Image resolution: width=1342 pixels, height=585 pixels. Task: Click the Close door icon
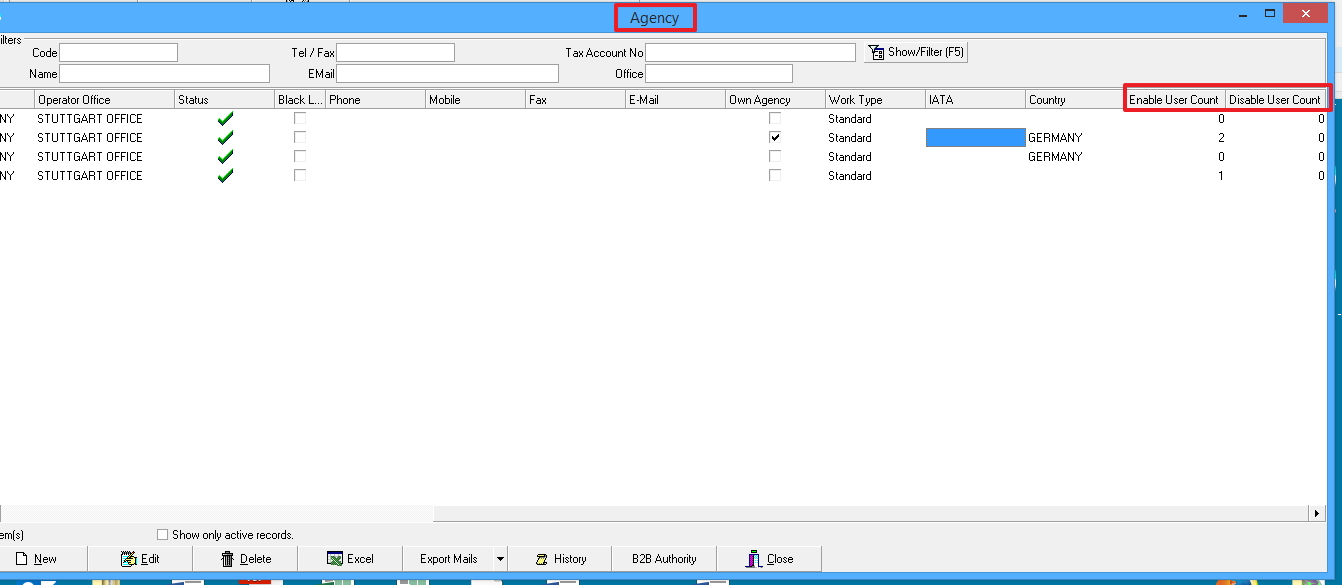[x=754, y=559]
